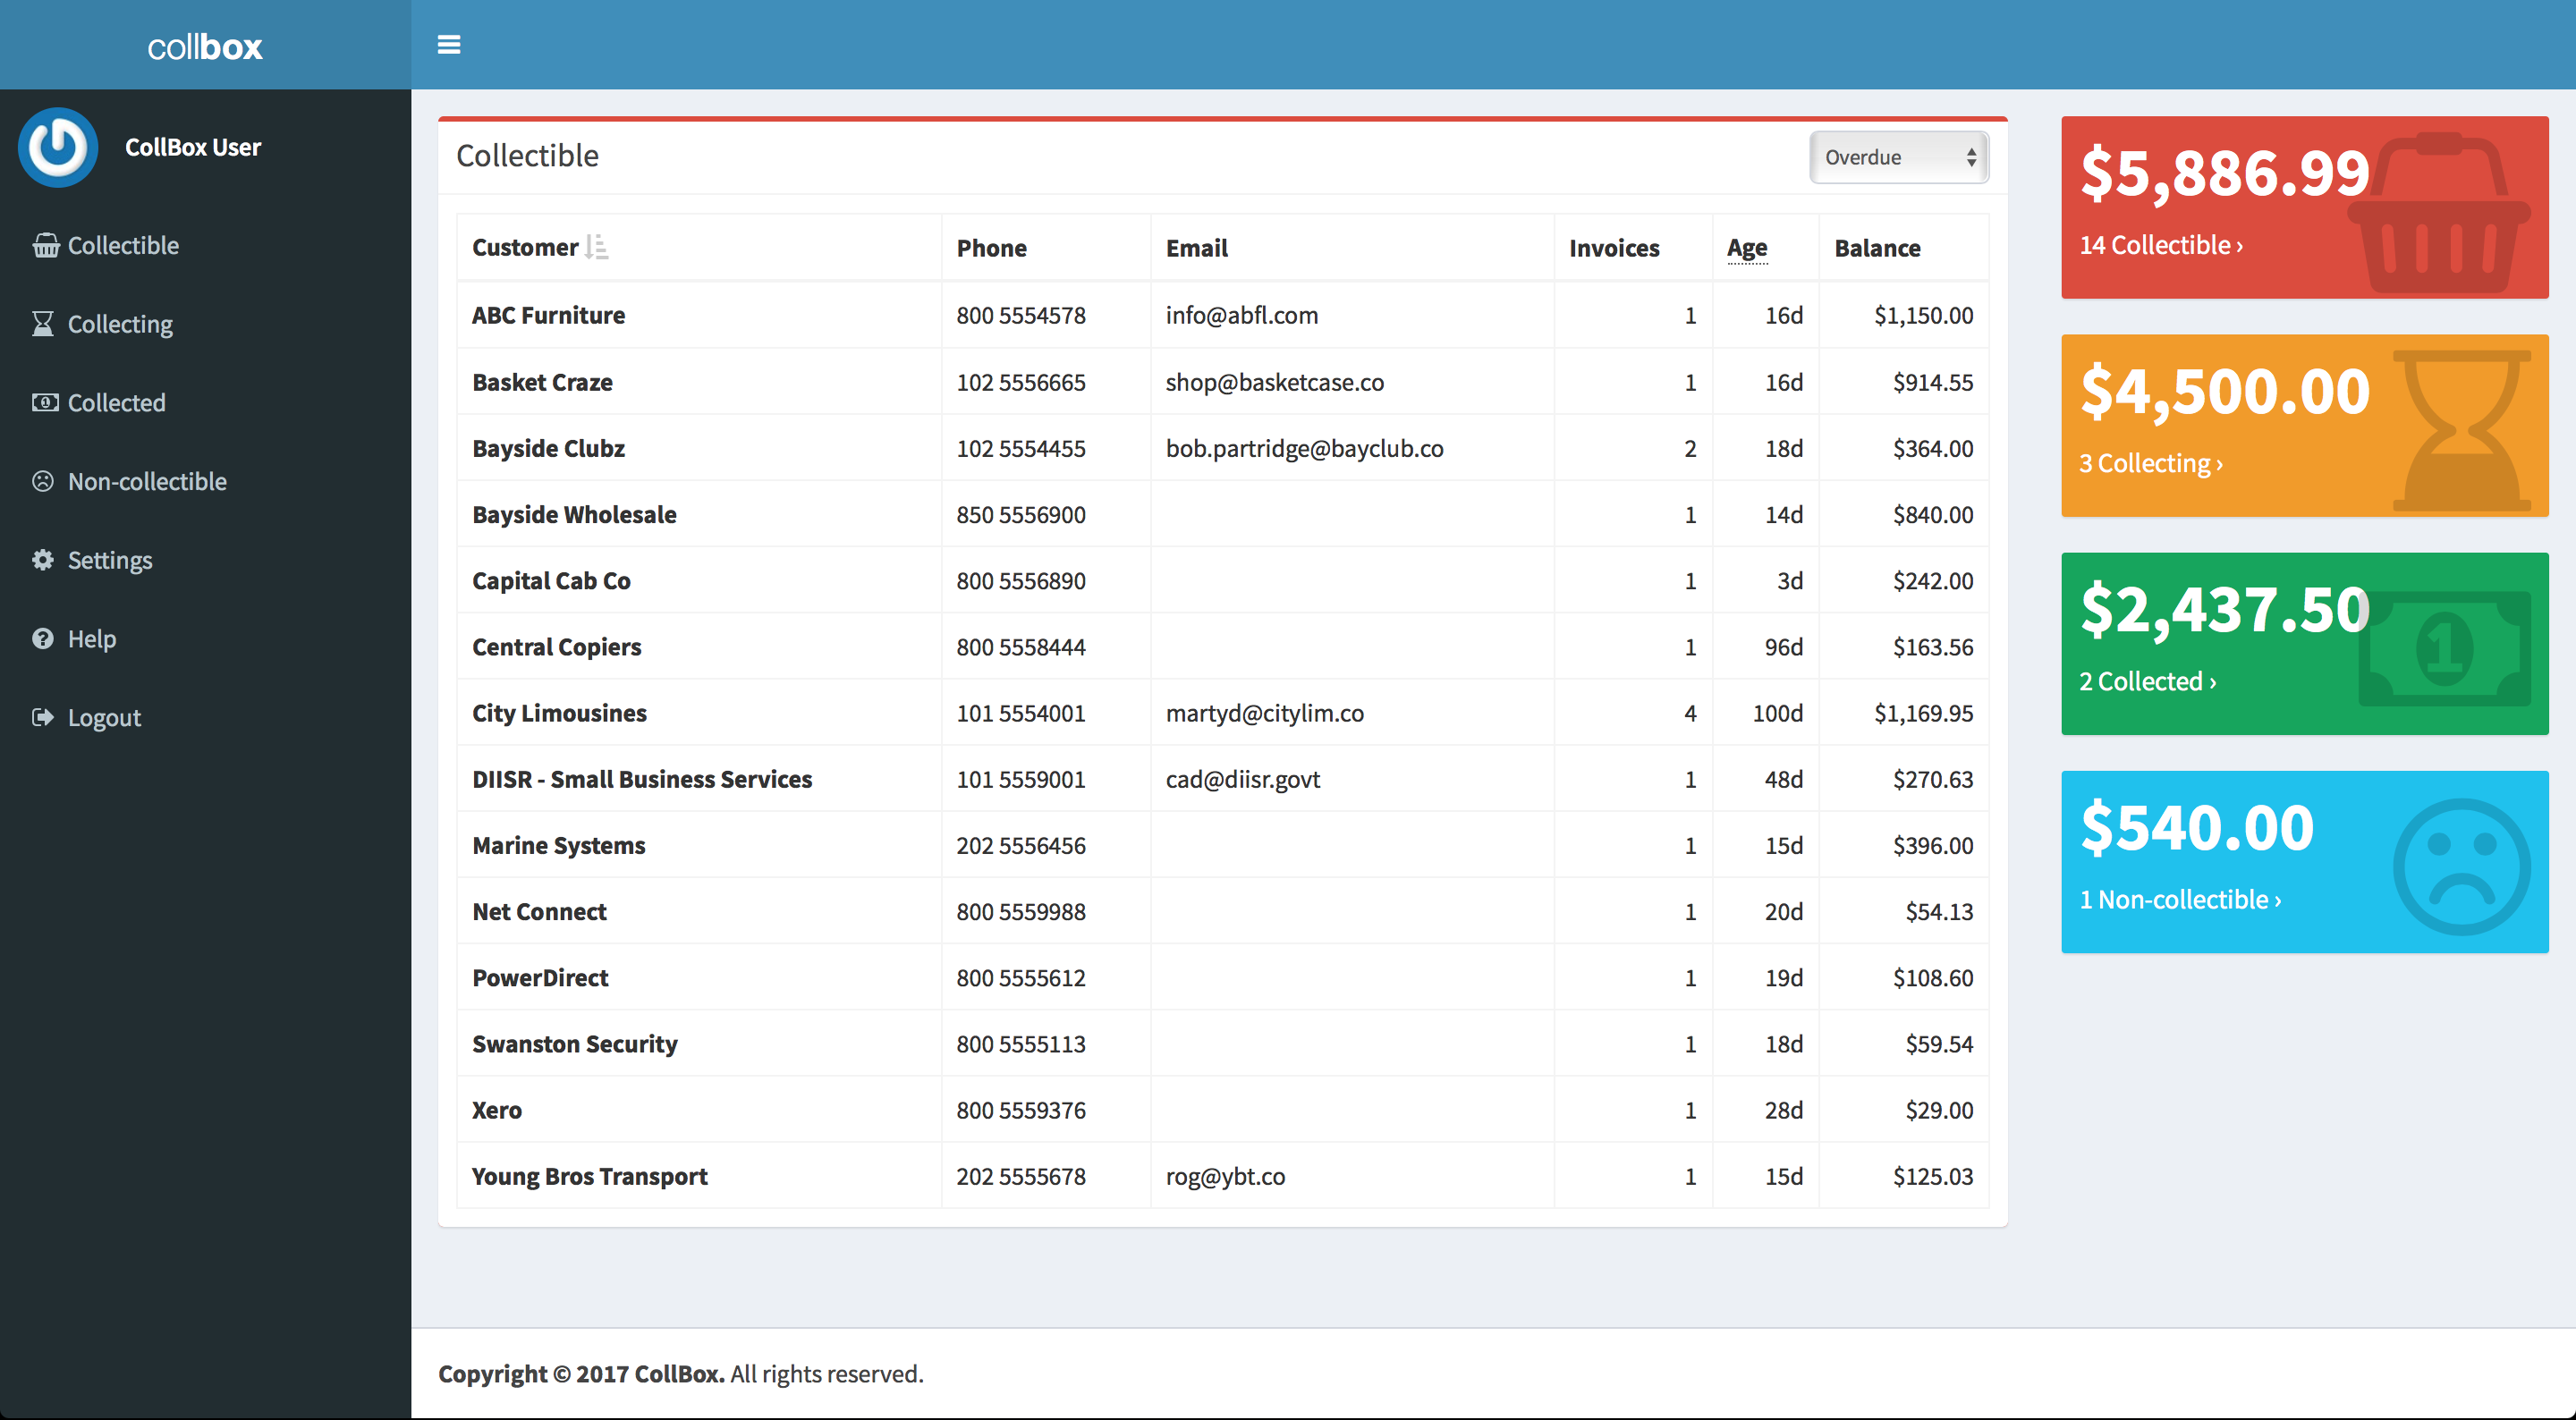The image size is (2576, 1420).
Task: Sort table with Customer sort icon
Action: click(x=597, y=247)
